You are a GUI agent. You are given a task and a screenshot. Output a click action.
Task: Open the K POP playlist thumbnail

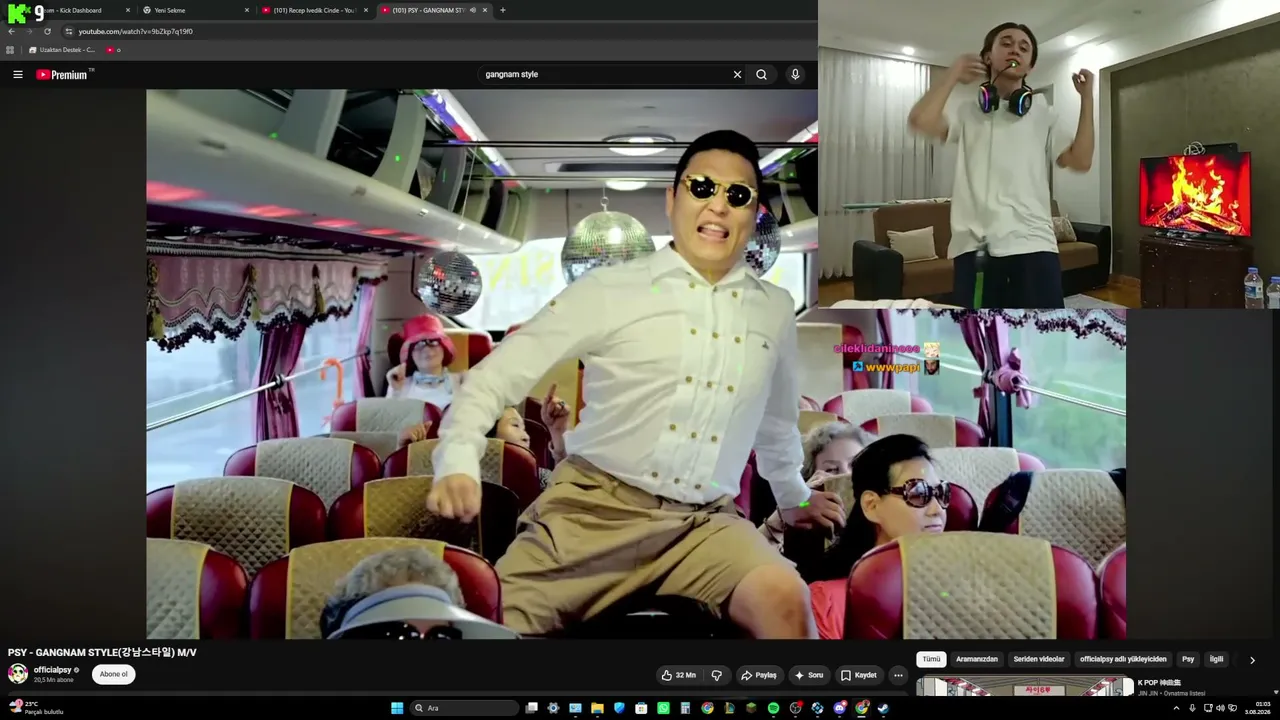[x=1025, y=686]
